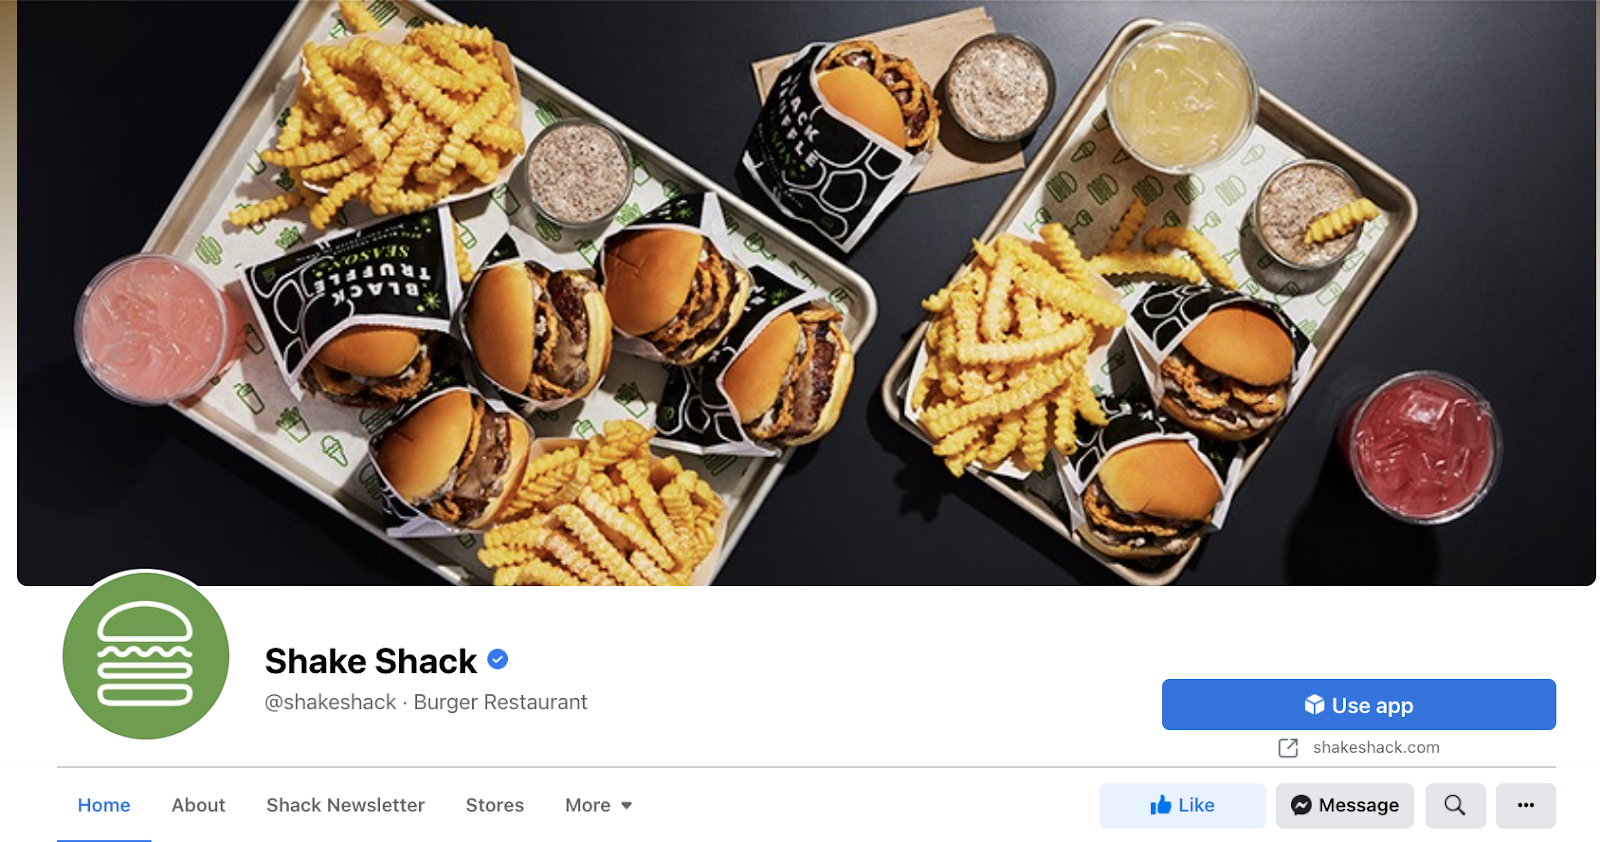This screenshot has width=1600, height=842.
Task: Go to the Shack Newsletter tab
Action: pos(345,805)
